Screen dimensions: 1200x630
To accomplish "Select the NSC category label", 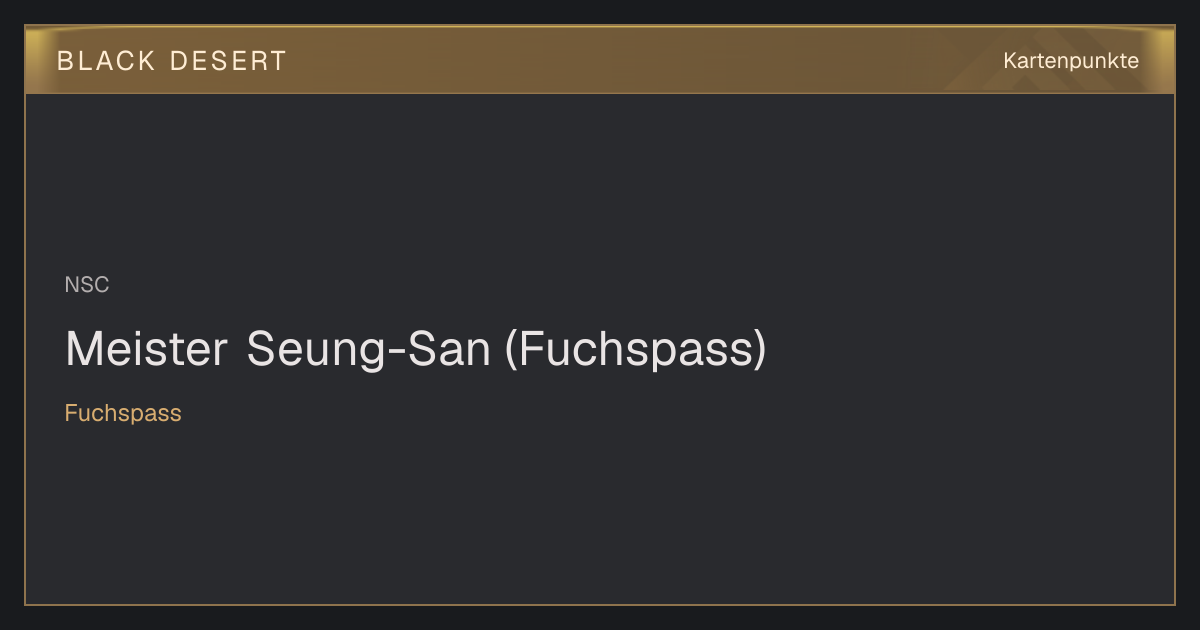I will pyautogui.click(x=87, y=285).
